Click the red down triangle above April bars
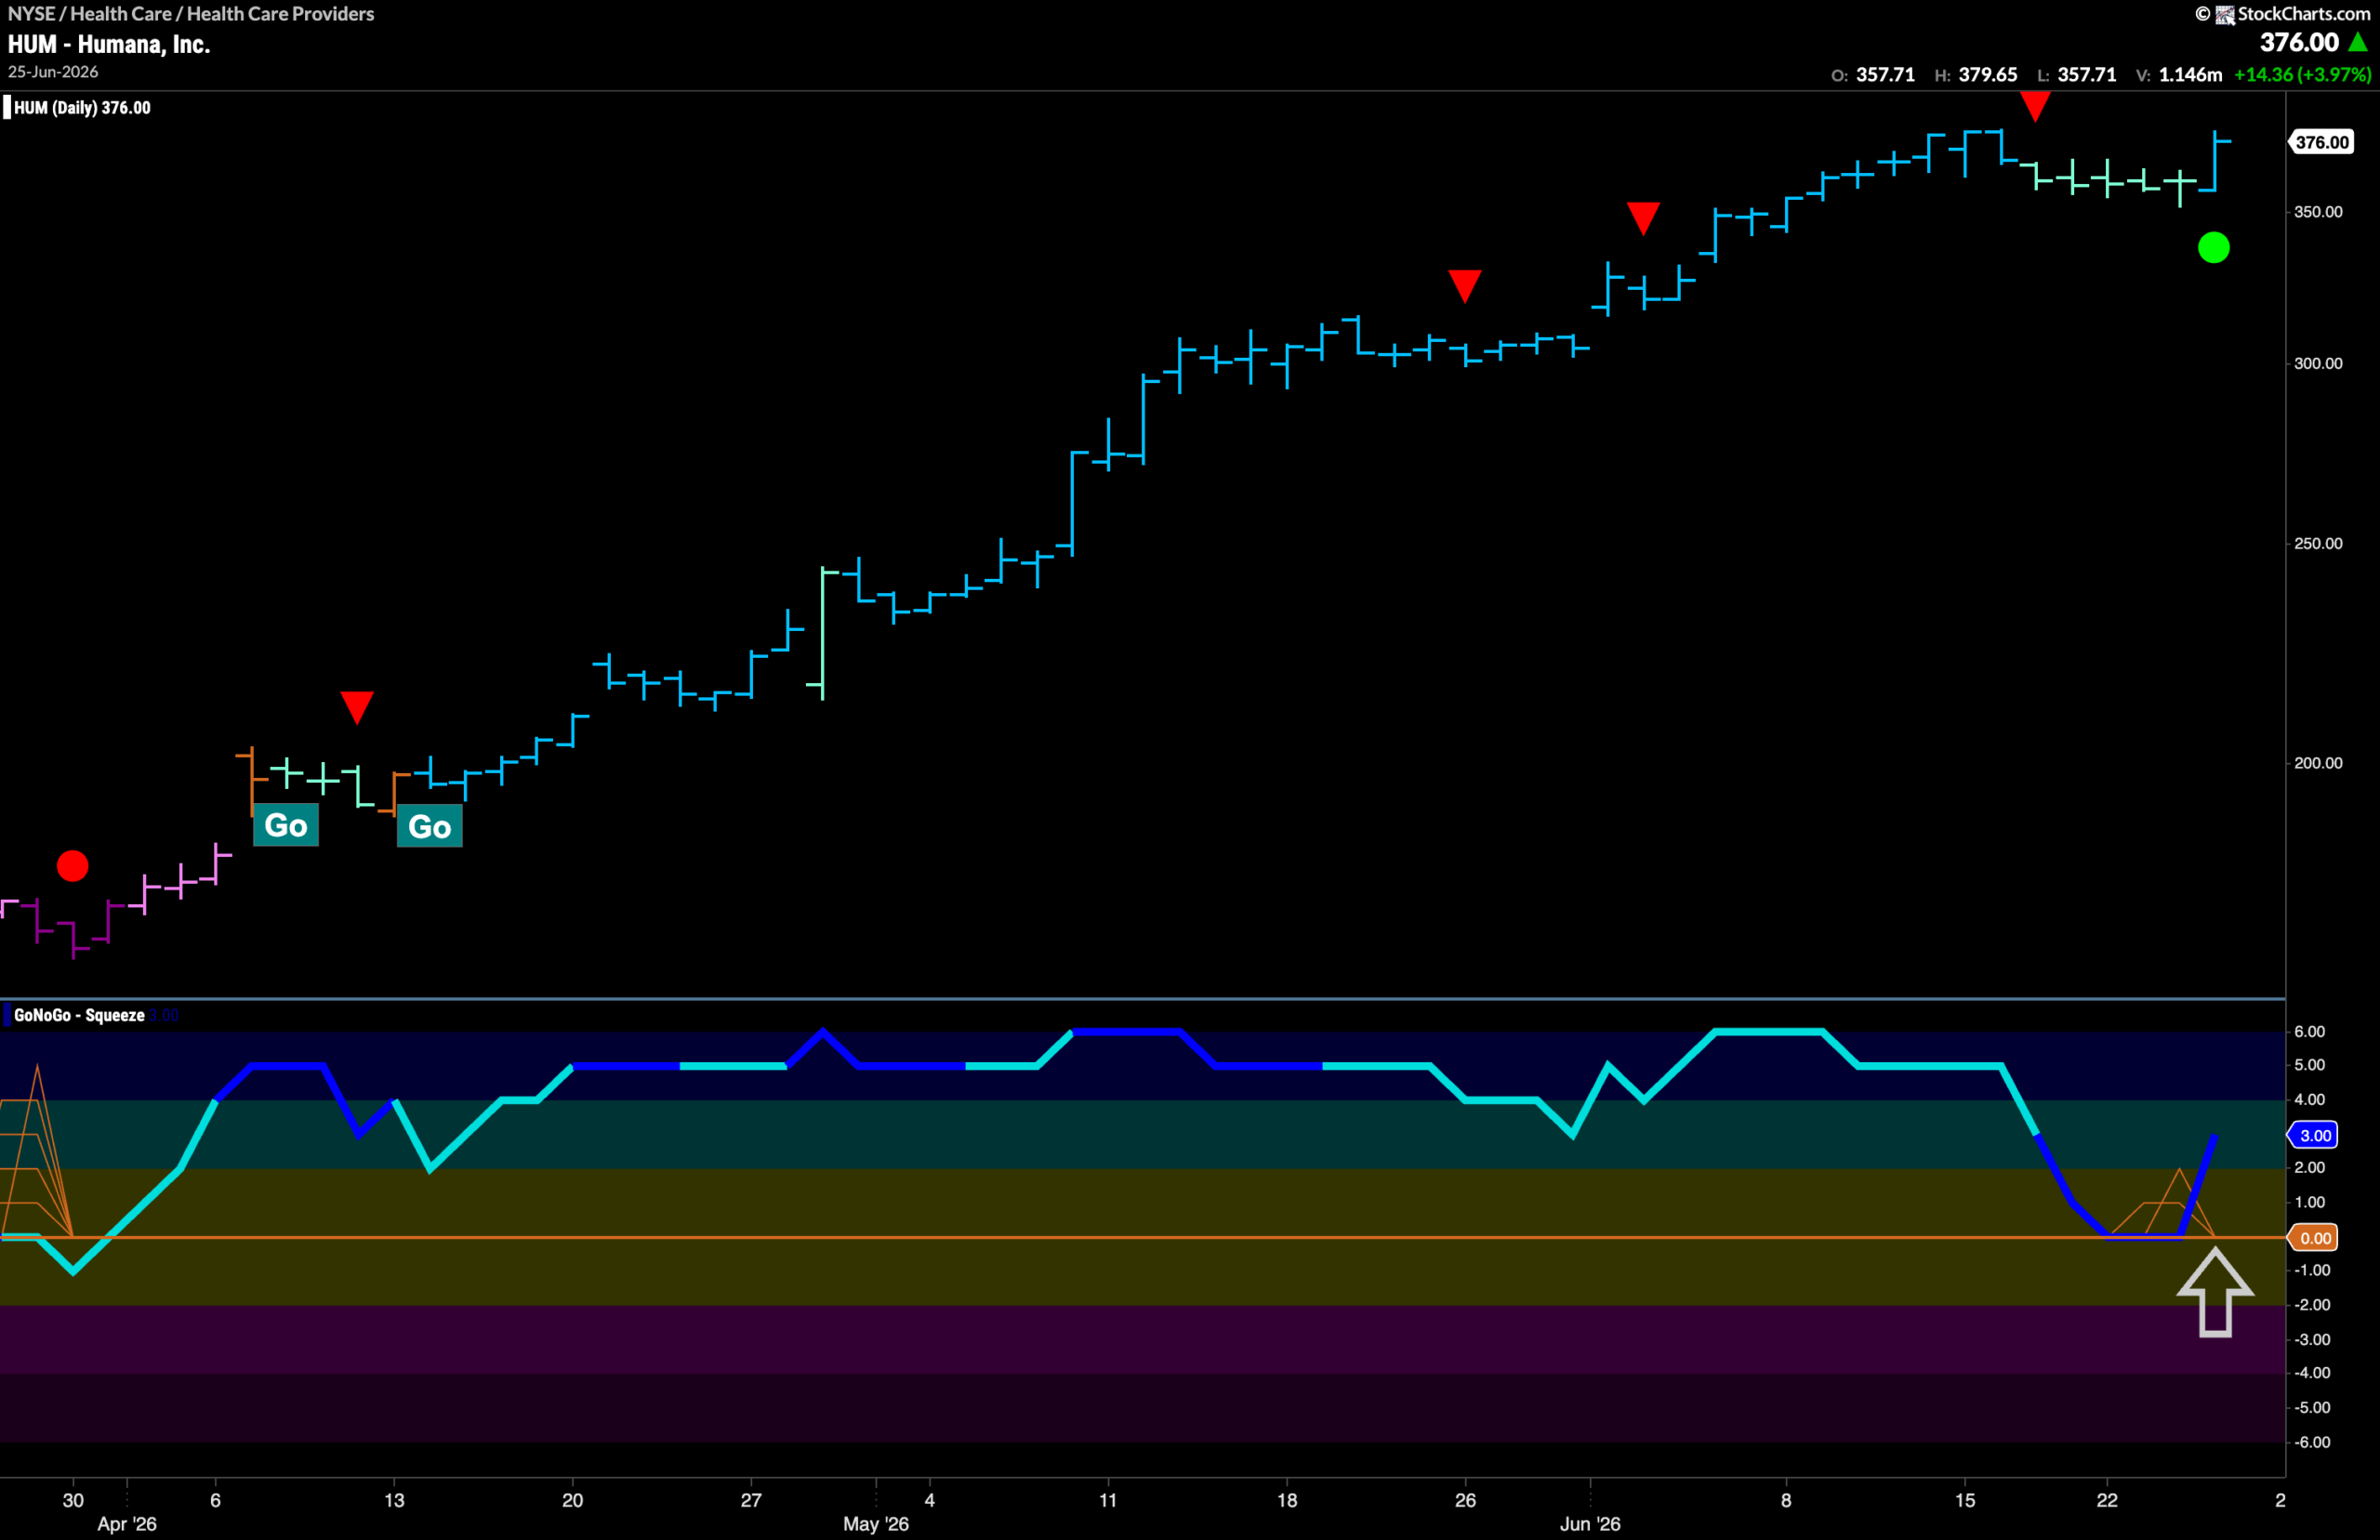The image size is (2380, 1540). coord(357,707)
